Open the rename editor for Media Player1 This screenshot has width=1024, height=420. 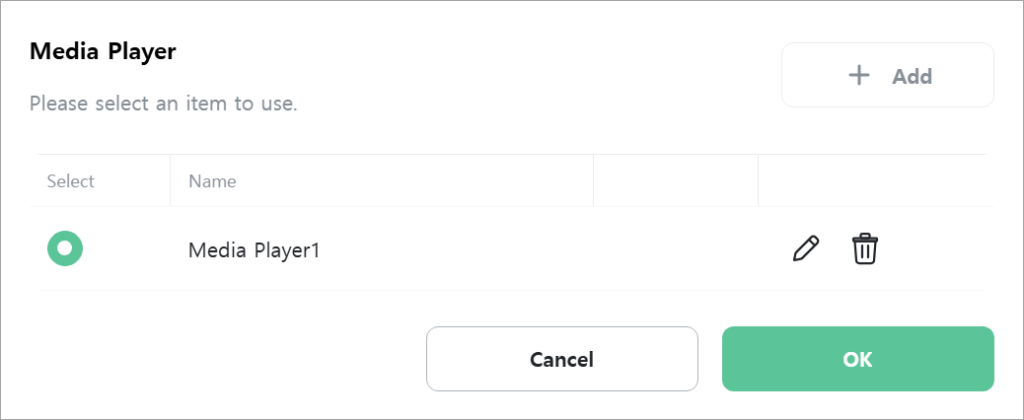click(806, 249)
